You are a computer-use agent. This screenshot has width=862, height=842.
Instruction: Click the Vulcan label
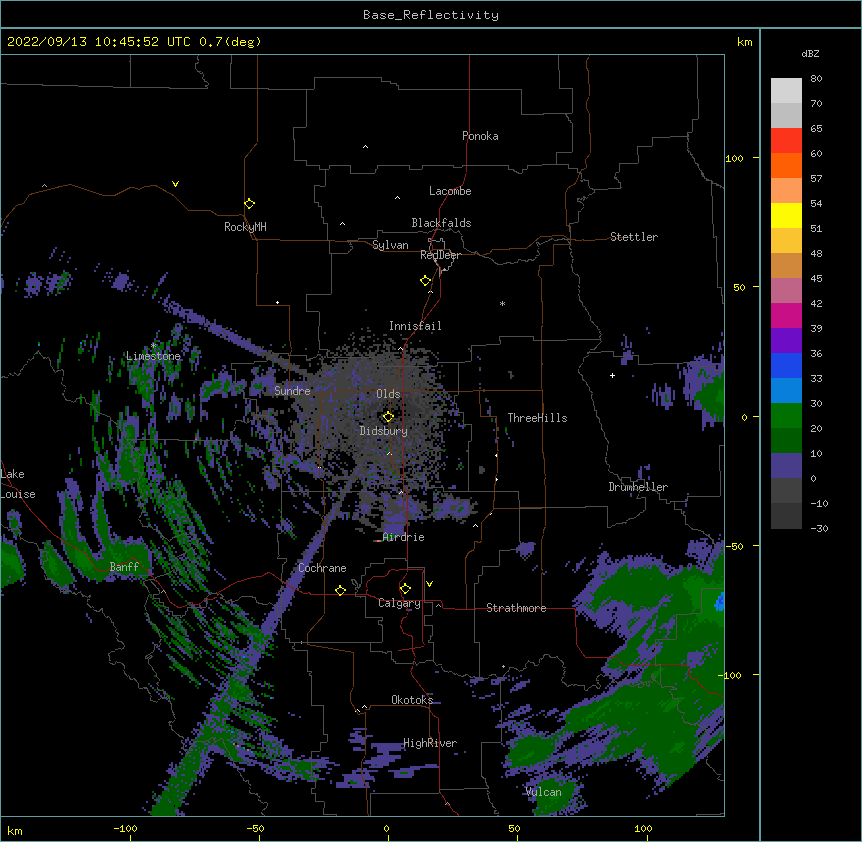coord(543,792)
